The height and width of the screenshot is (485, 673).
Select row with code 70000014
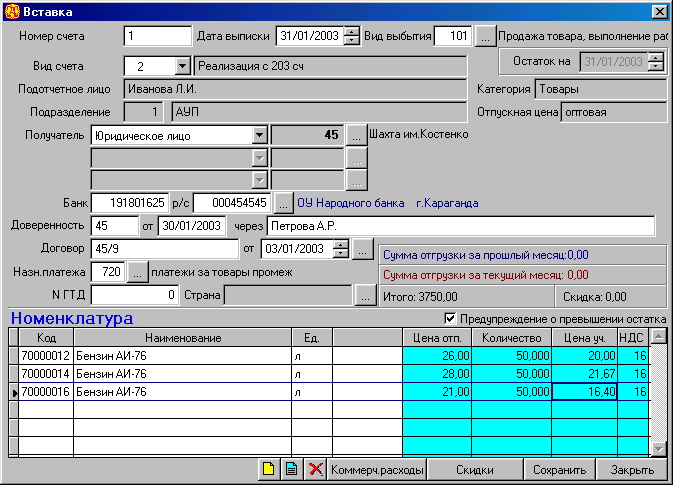pos(46,373)
